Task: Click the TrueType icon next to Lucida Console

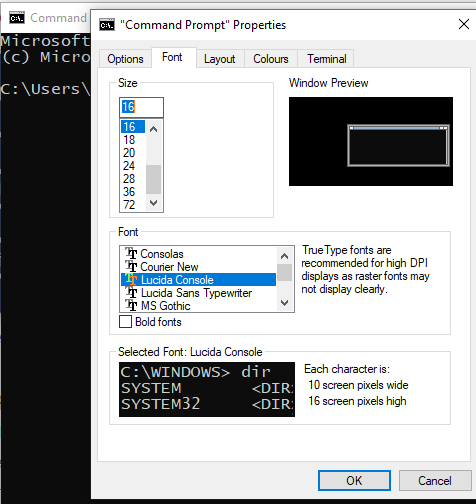Action: (131, 280)
